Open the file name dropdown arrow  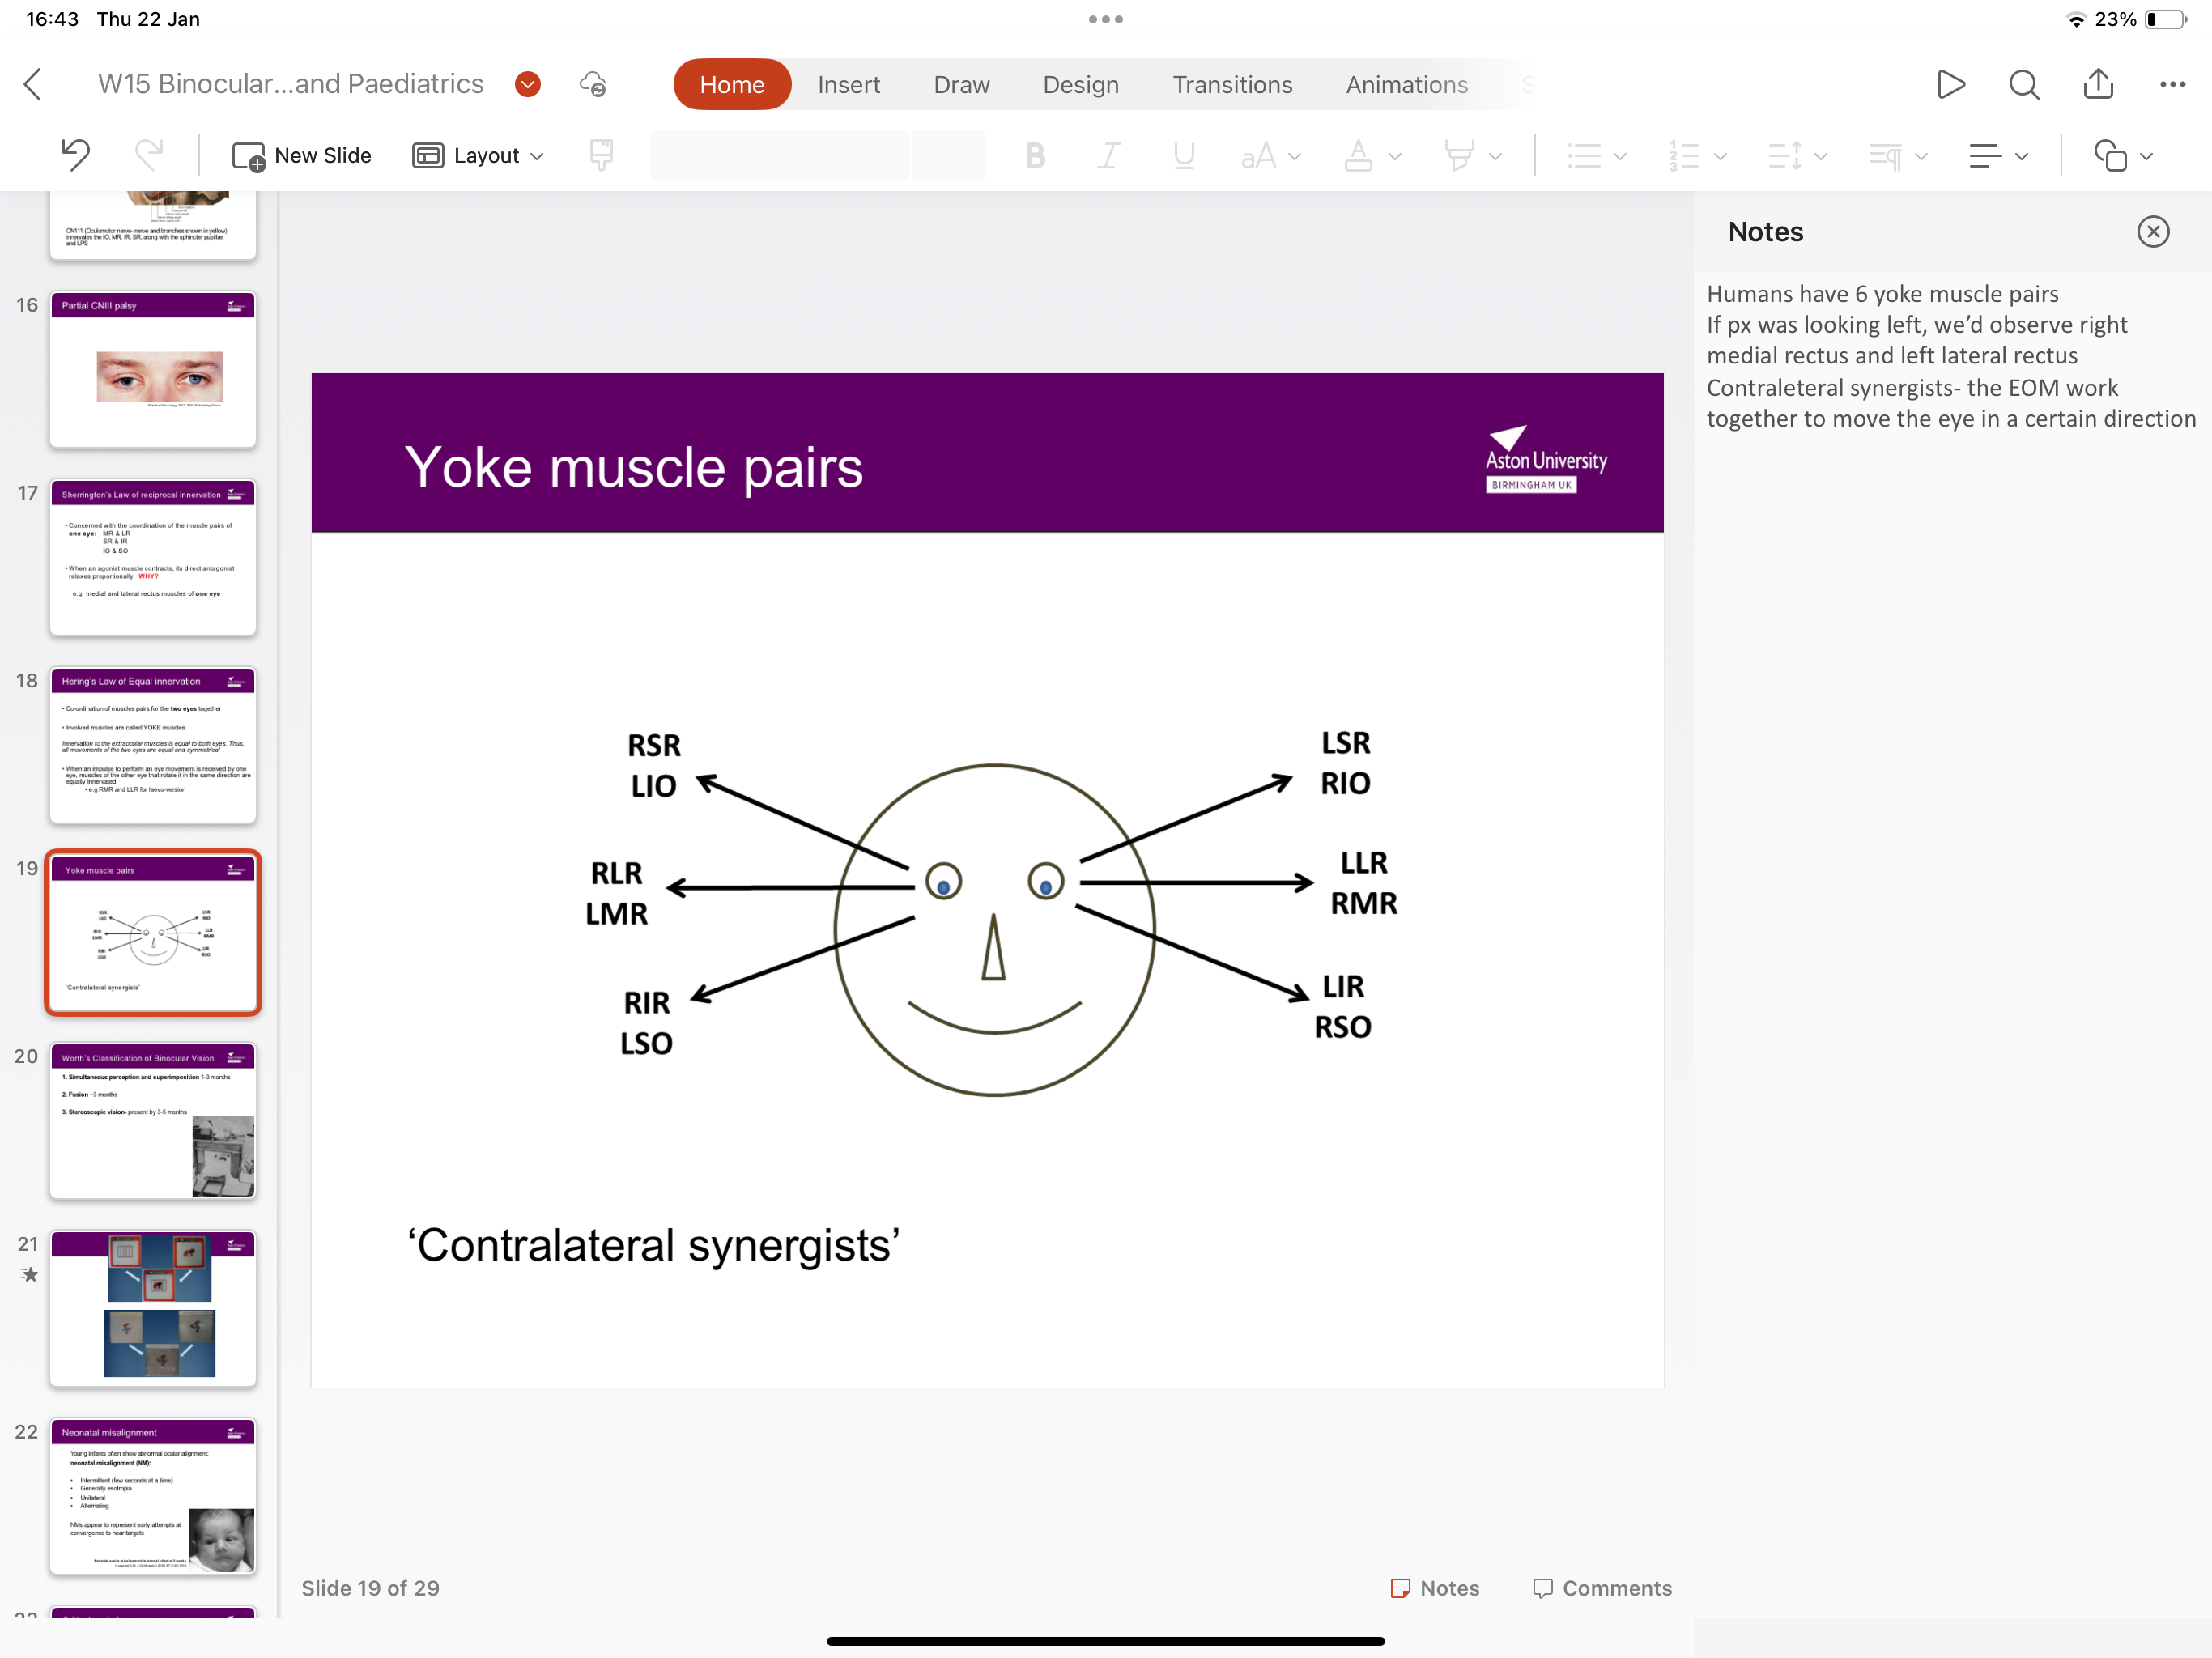[x=528, y=84]
